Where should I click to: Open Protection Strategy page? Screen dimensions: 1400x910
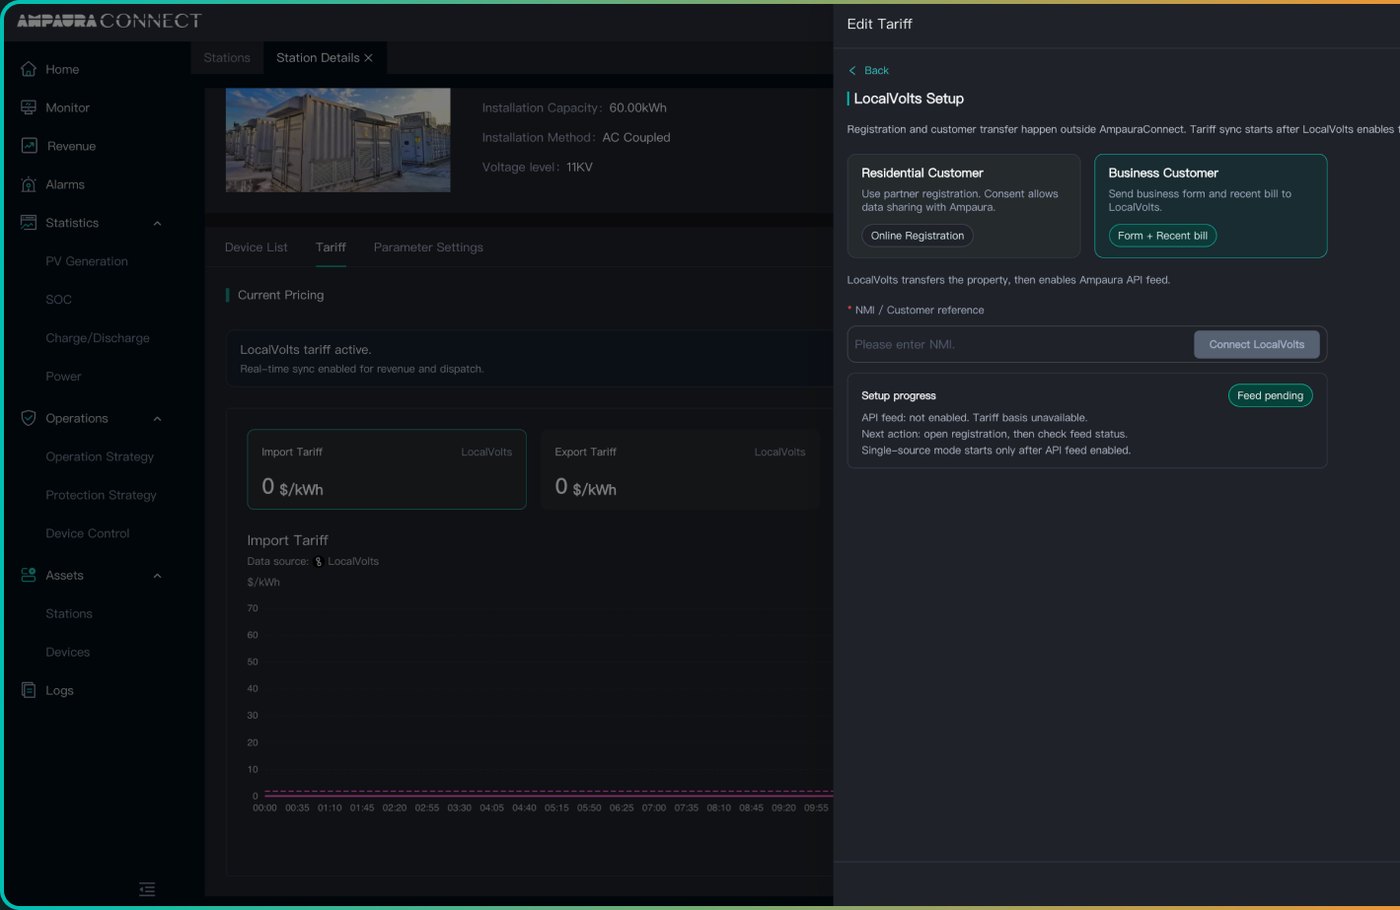pyautogui.click(x=101, y=495)
